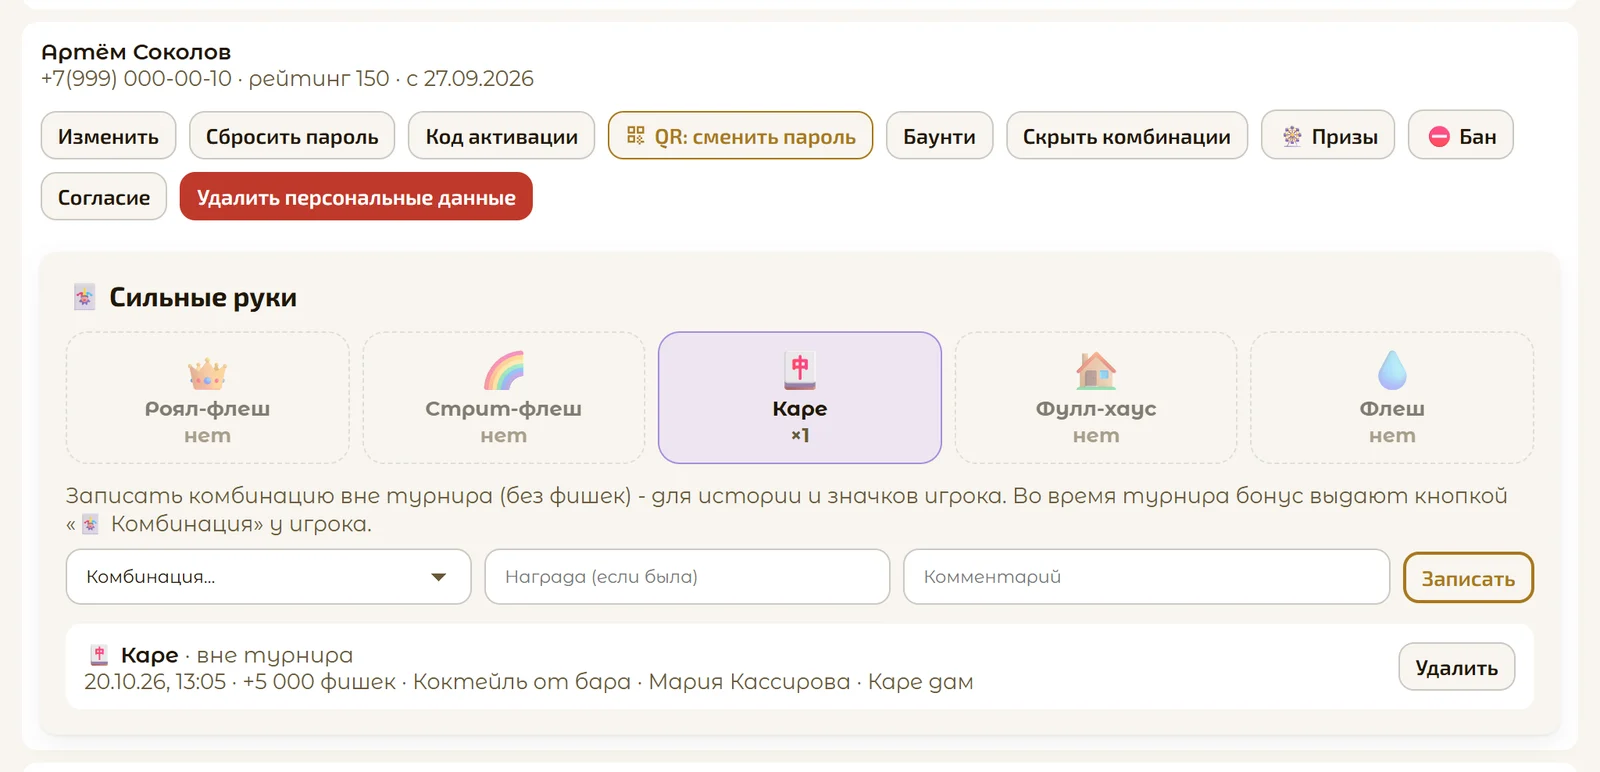The image size is (1600, 772).
Task: Select the Флеш hand card
Action: click(x=1392, y=398)
